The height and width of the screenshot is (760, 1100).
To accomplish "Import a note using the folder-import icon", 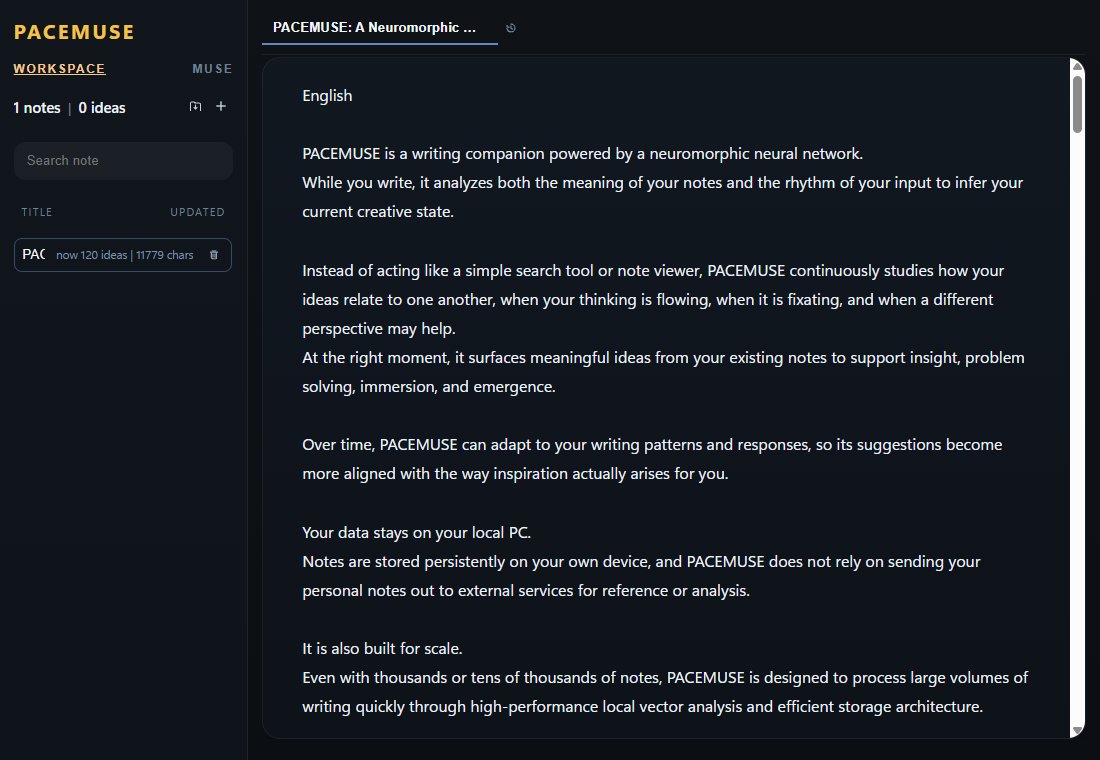I will [x=195, y=107].
